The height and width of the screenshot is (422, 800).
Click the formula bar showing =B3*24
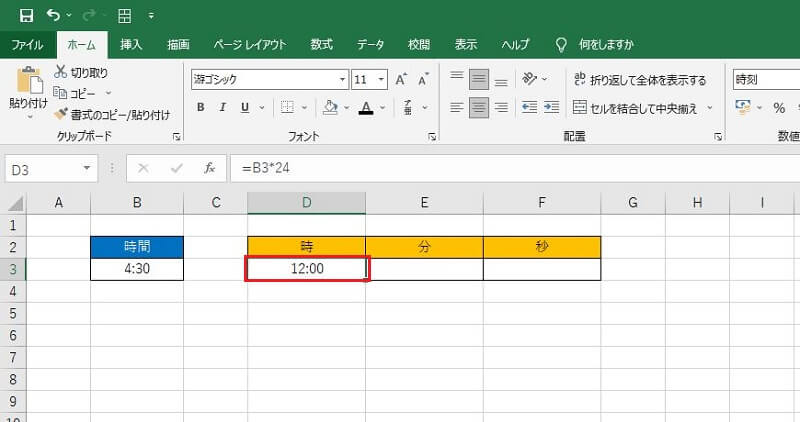(515, 168)
